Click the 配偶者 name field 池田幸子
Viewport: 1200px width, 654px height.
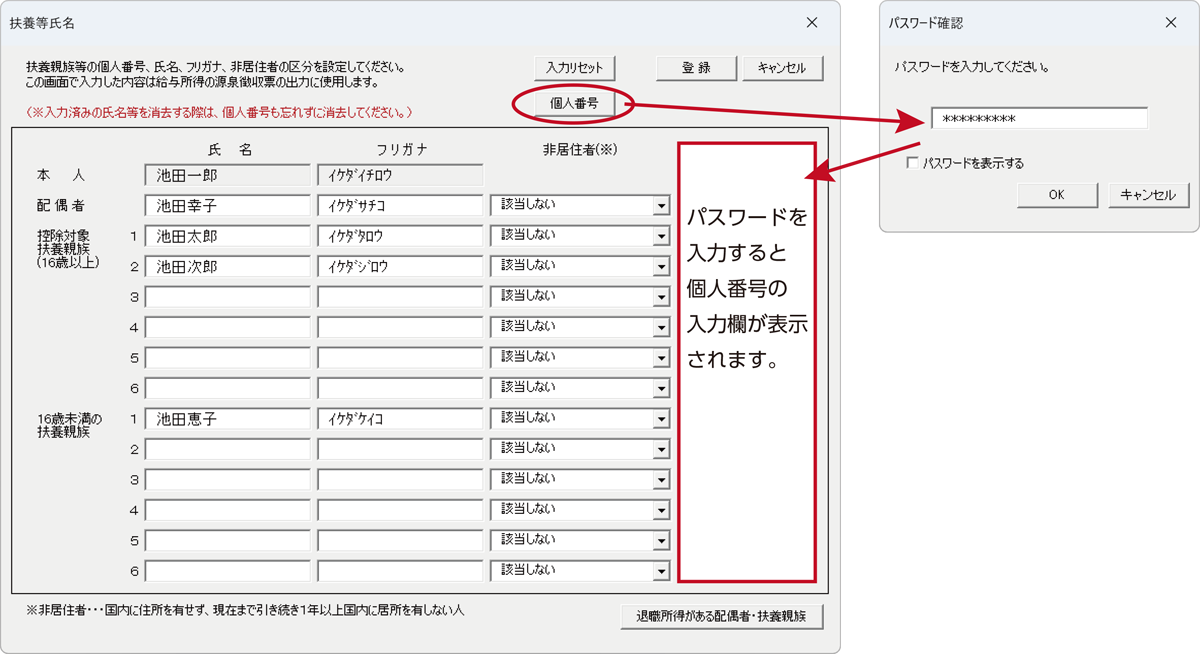(228, 206)
